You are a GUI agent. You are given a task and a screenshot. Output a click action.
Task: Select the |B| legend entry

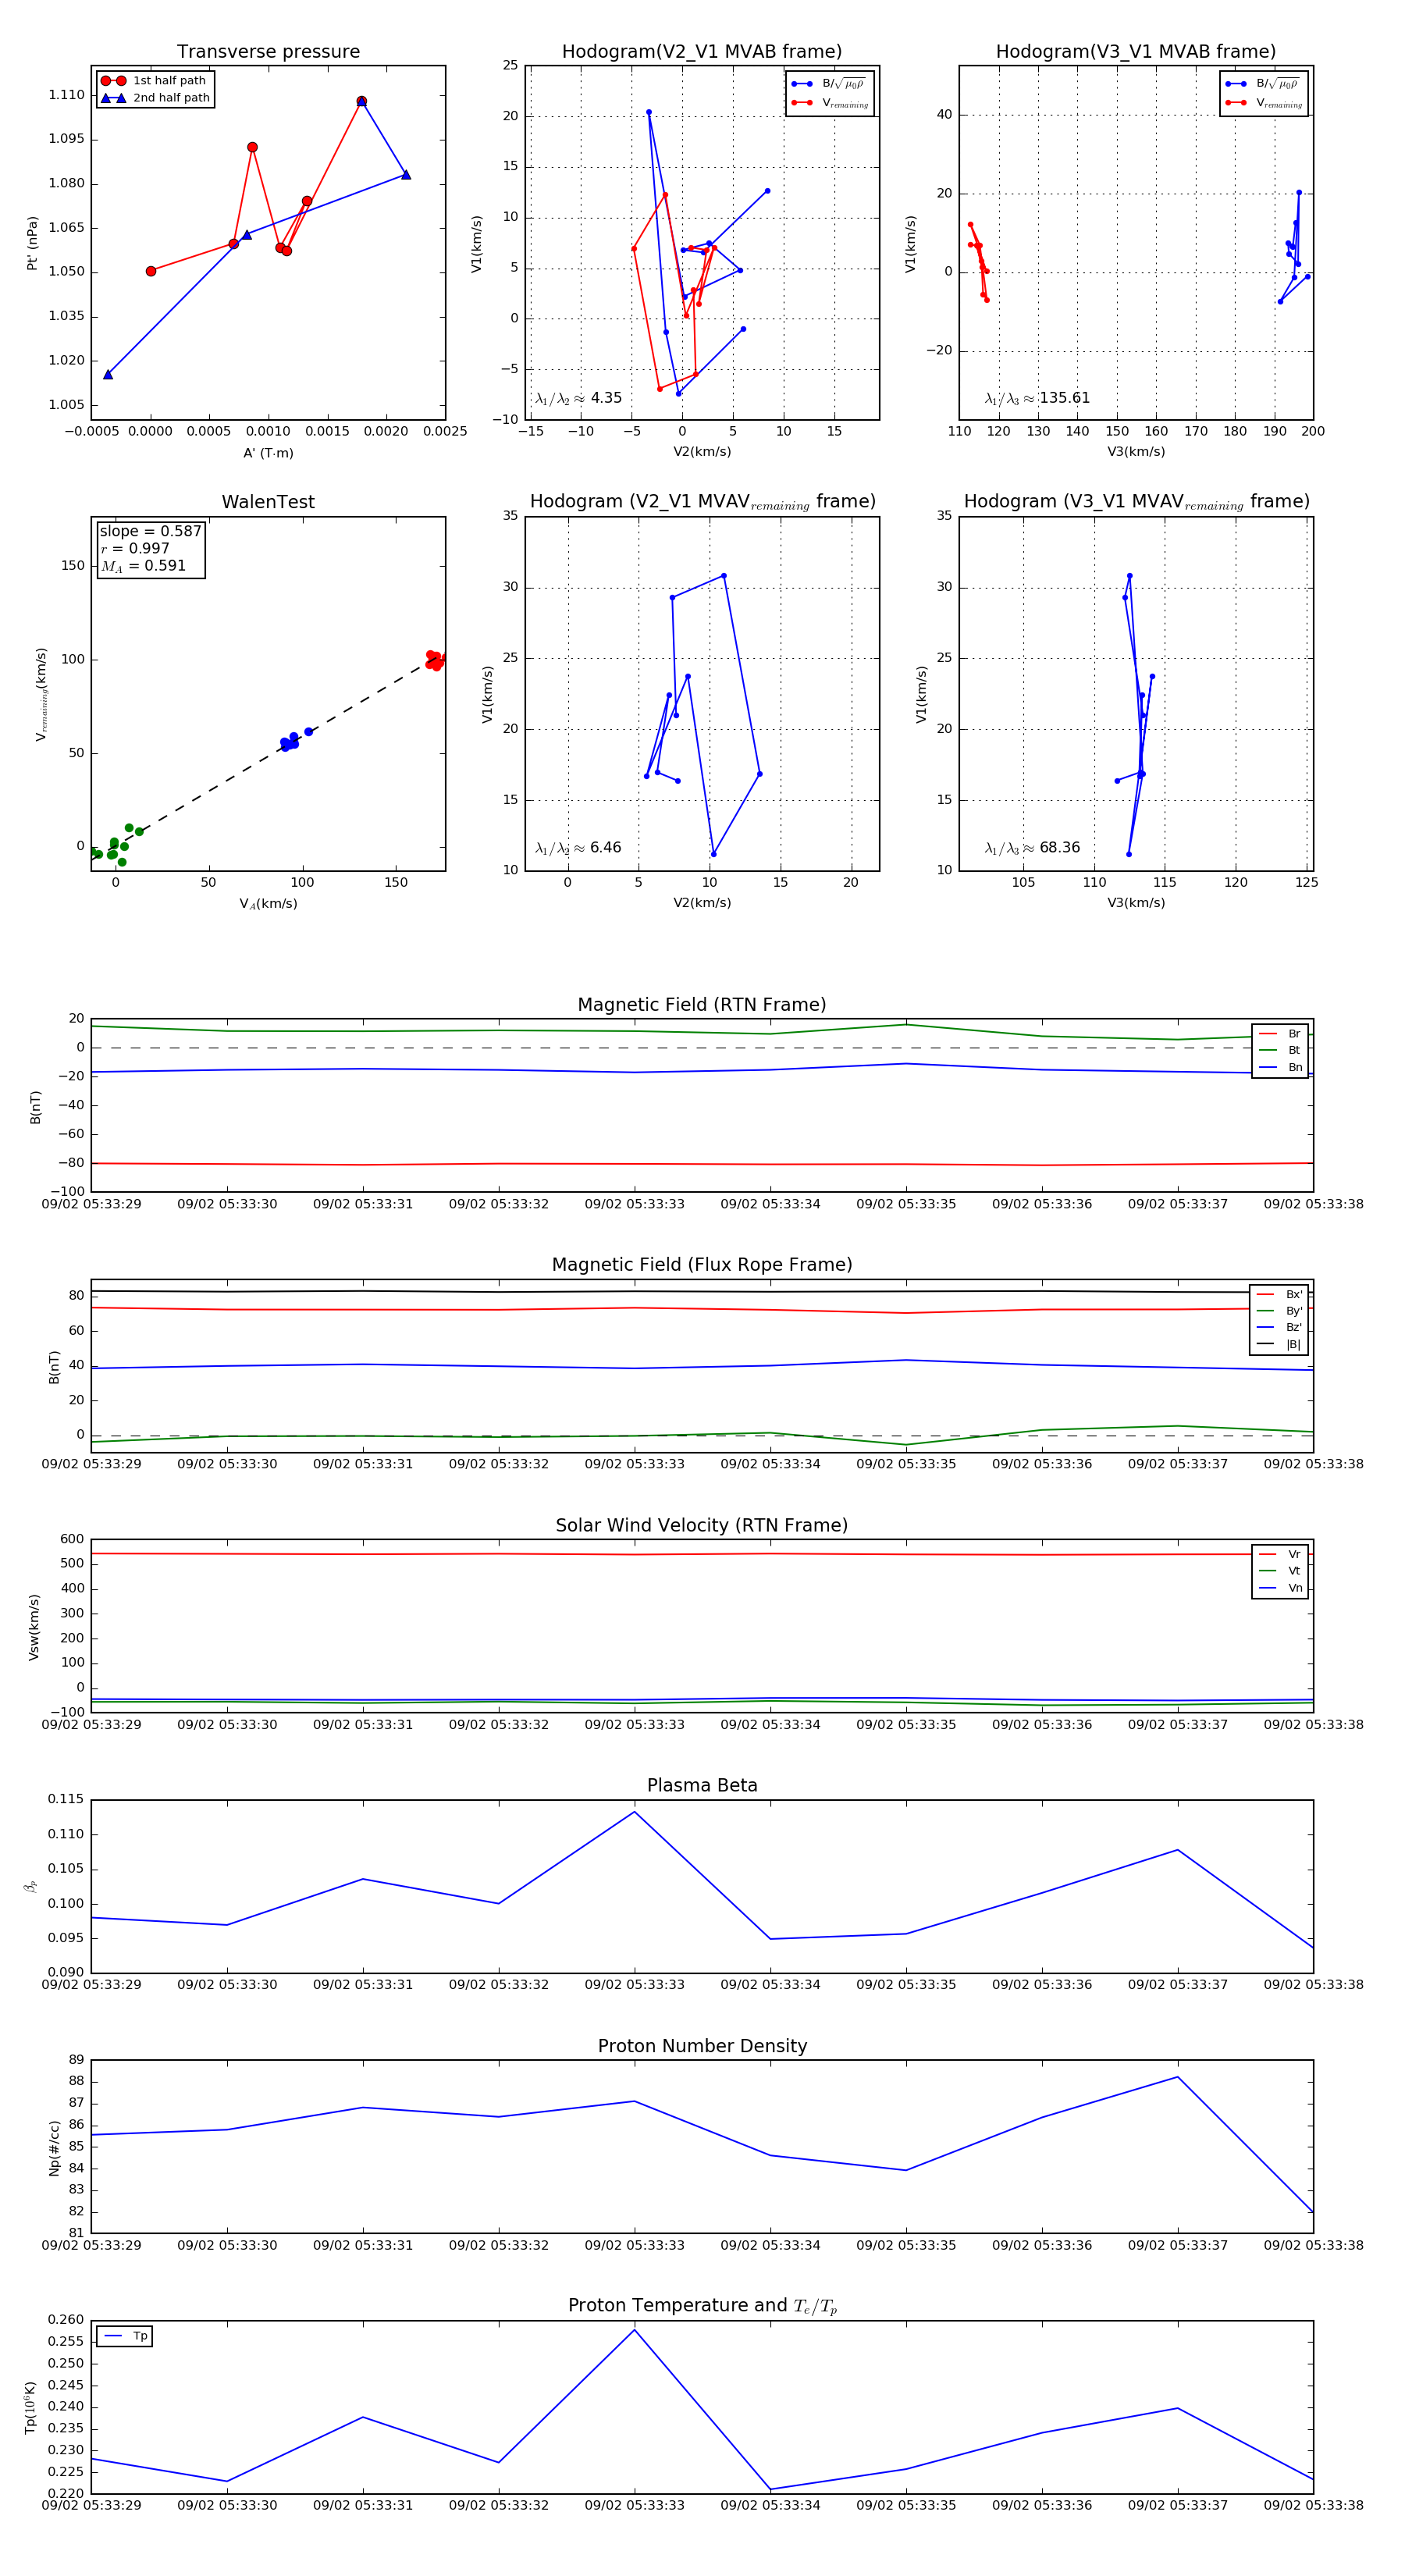[1279, 1345]
